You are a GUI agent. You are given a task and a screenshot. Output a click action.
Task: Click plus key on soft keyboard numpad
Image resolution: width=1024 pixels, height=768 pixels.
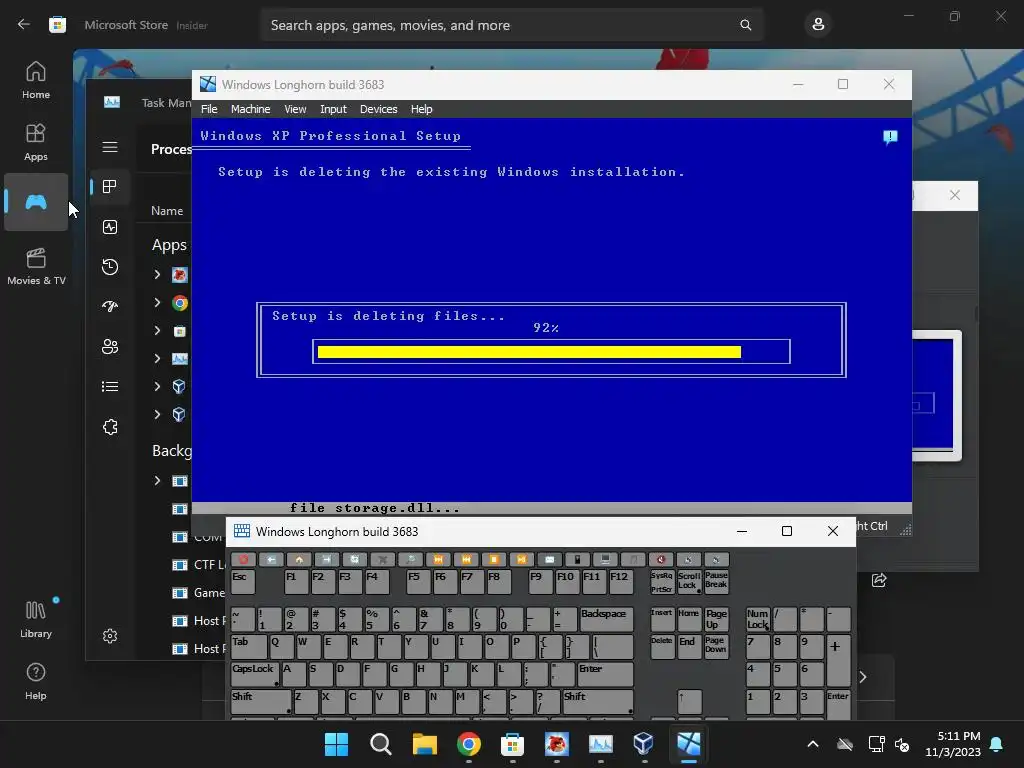839,660
